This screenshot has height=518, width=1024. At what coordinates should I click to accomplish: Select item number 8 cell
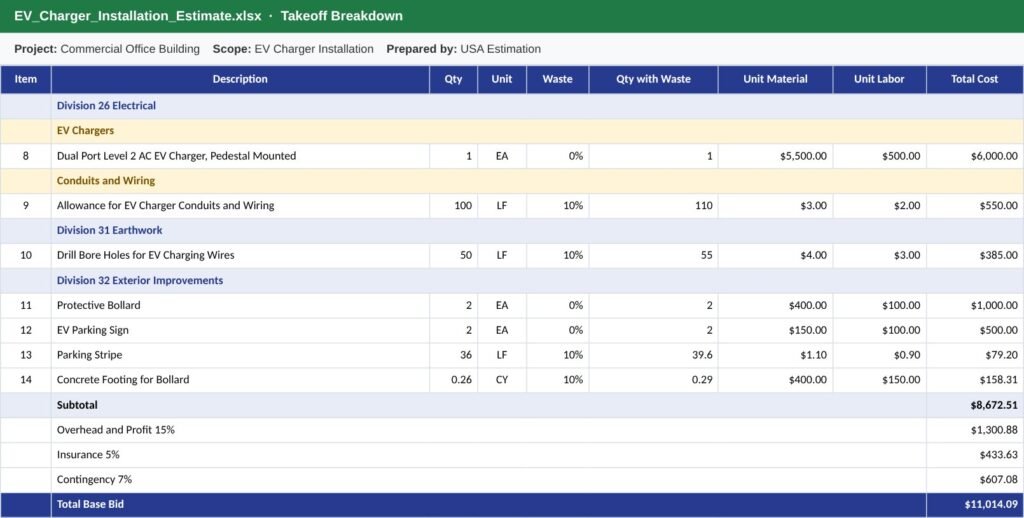point(25,156)
